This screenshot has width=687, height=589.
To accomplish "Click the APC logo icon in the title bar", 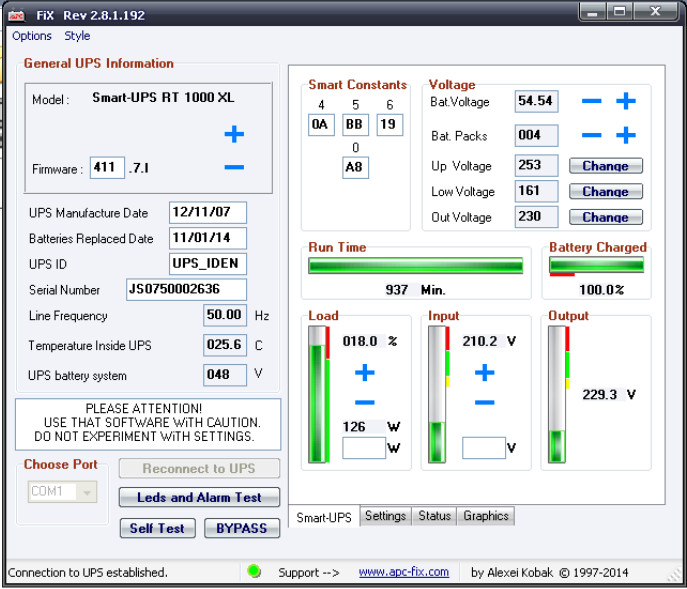I will [x=17, y=16].
